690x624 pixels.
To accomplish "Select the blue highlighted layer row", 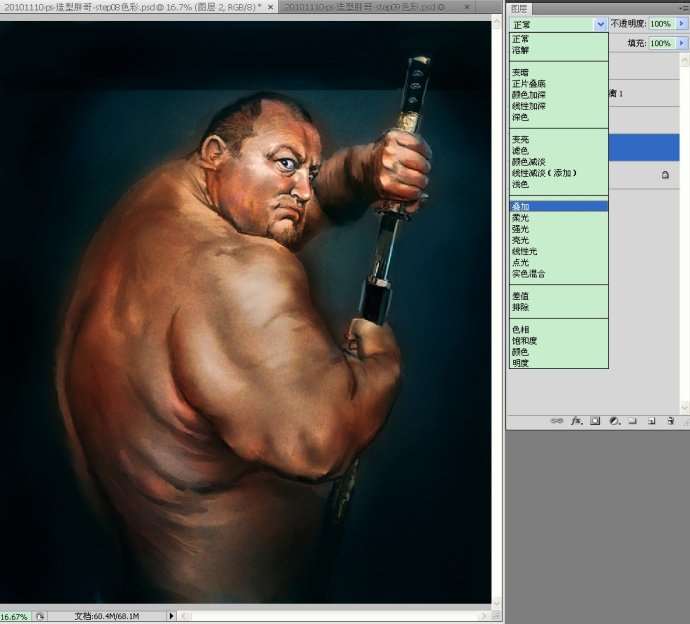I will click(x=644, y=147).
